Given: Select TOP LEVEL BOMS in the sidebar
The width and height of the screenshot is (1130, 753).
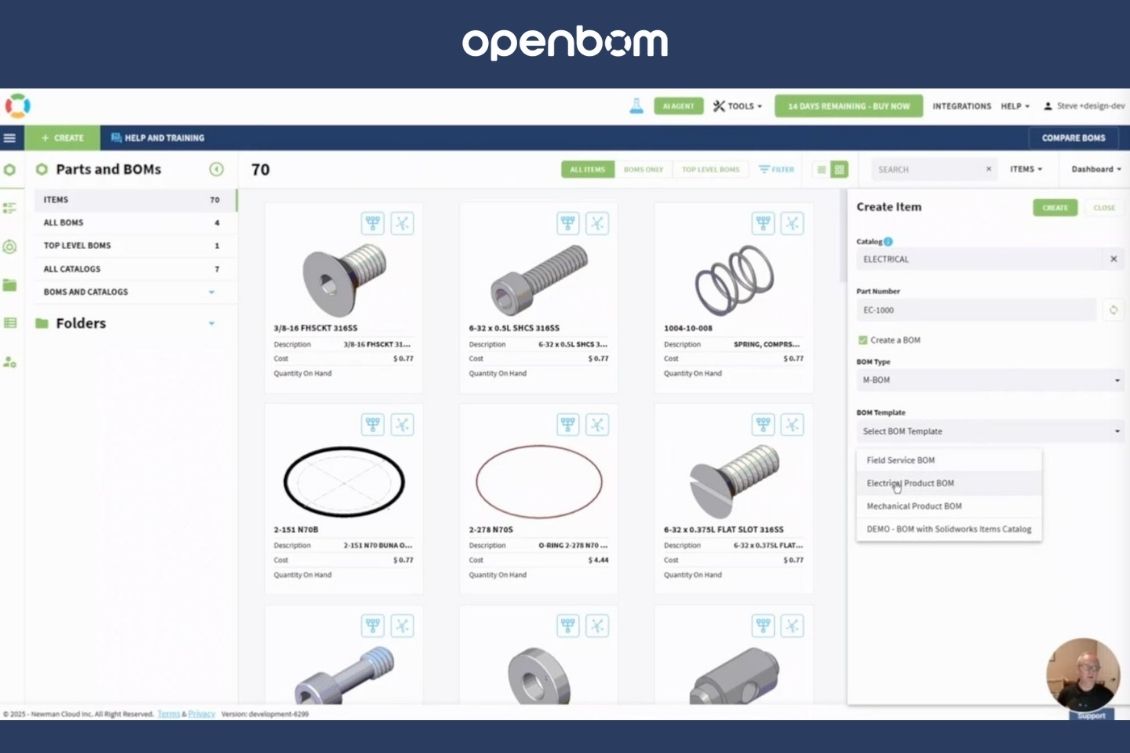Looking at the screenshot, I should pos(135,246).
